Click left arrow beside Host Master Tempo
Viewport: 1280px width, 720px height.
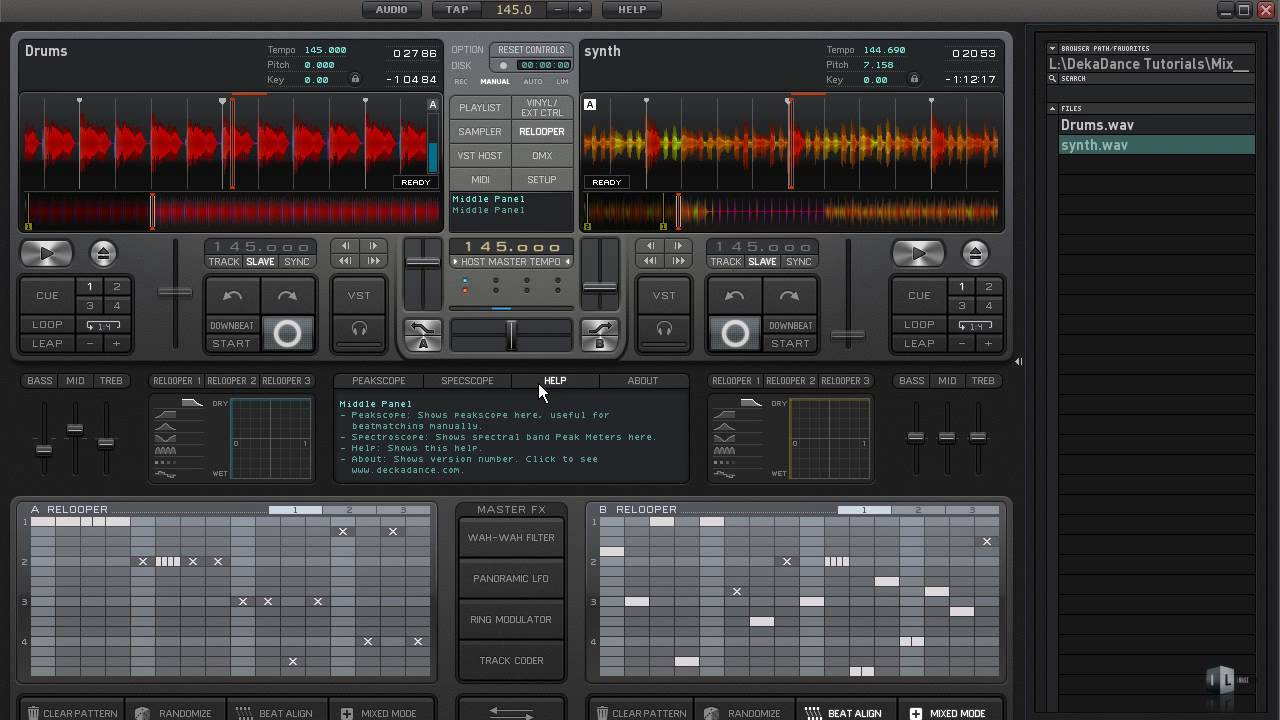coord(455,262)
